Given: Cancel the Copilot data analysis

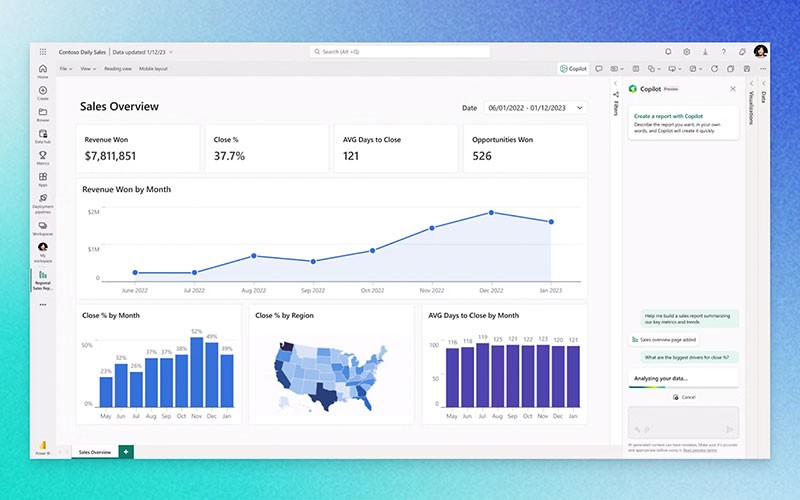Looking at the screenshot, I should [684, 397].
